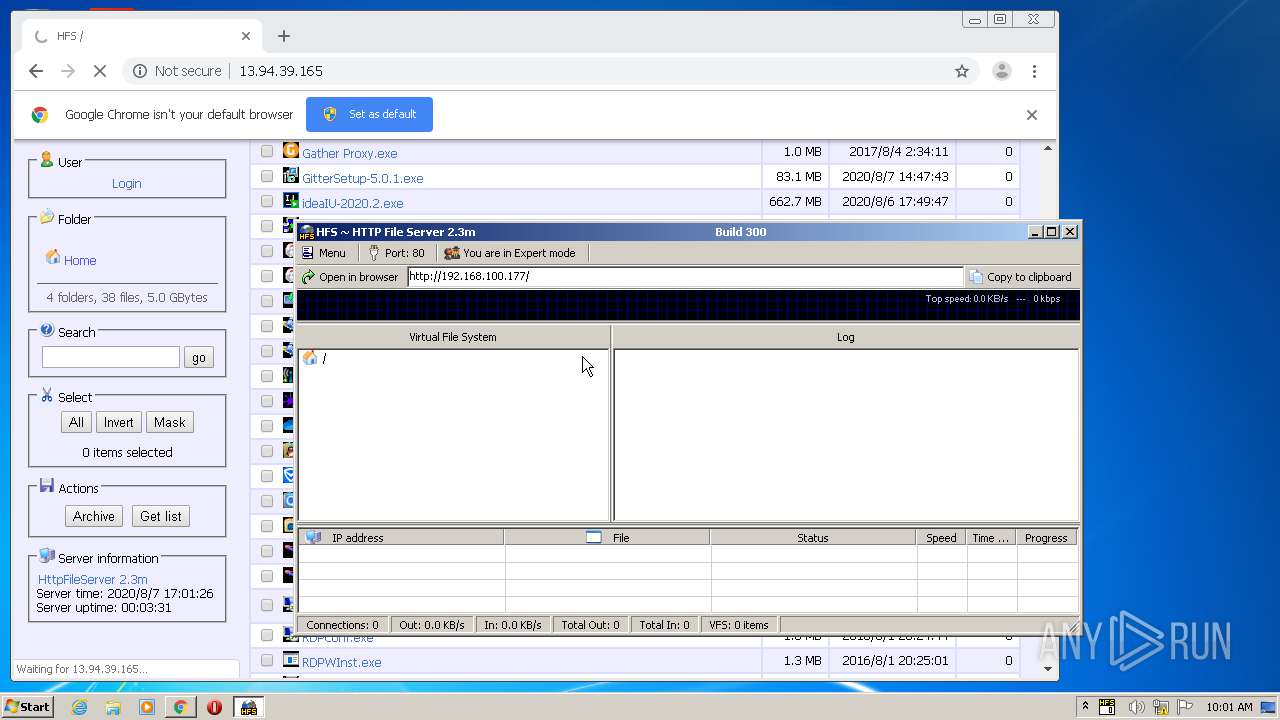Open the HFS Menu button
The image size is (1280, 720).
pos(323,253)
